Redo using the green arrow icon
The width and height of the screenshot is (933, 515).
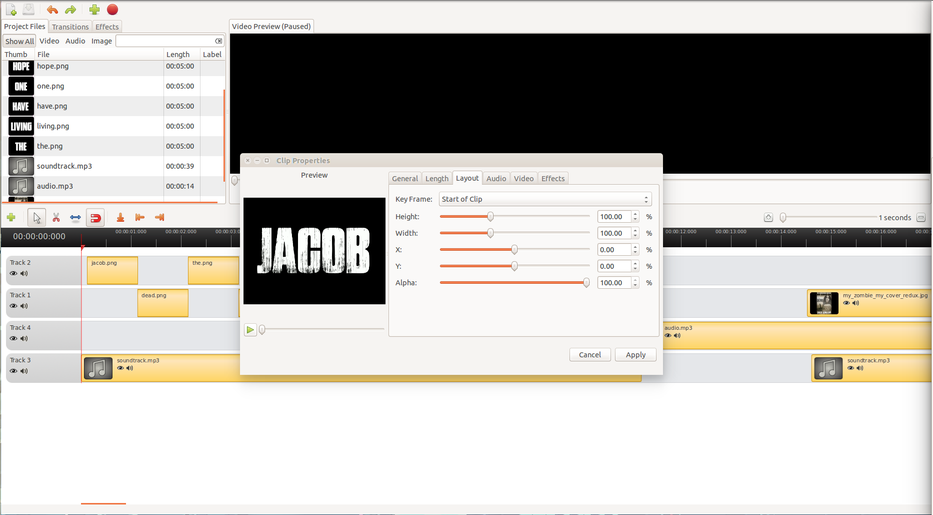coord(70,10)
